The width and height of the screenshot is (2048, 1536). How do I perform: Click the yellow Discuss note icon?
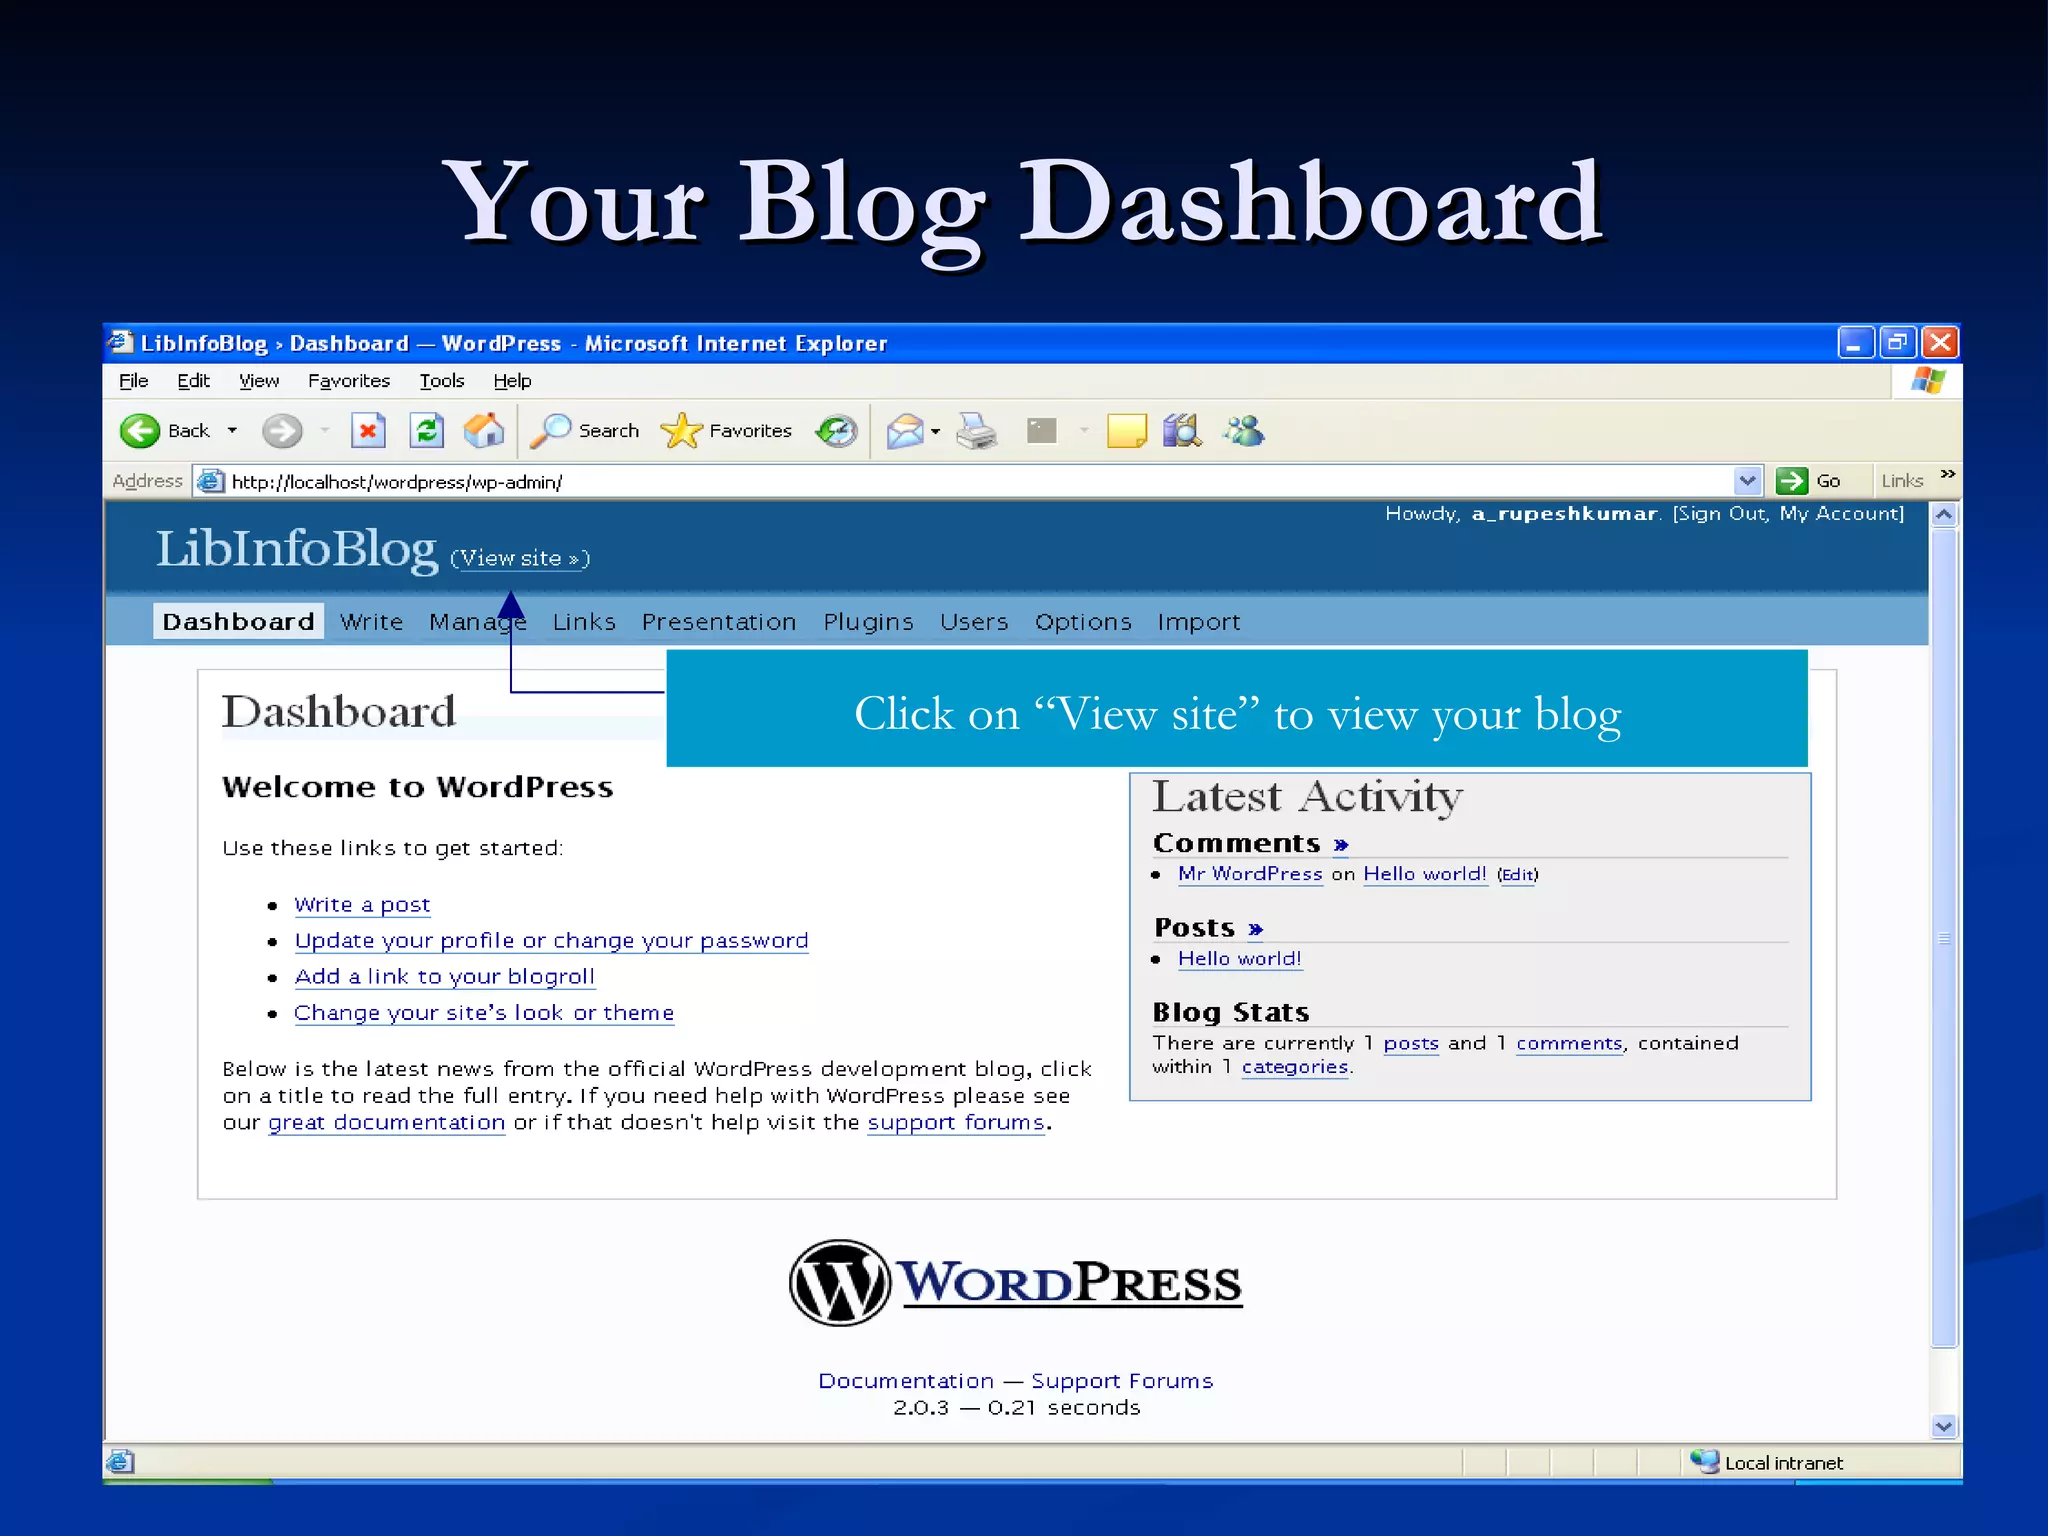[1127, 431]
